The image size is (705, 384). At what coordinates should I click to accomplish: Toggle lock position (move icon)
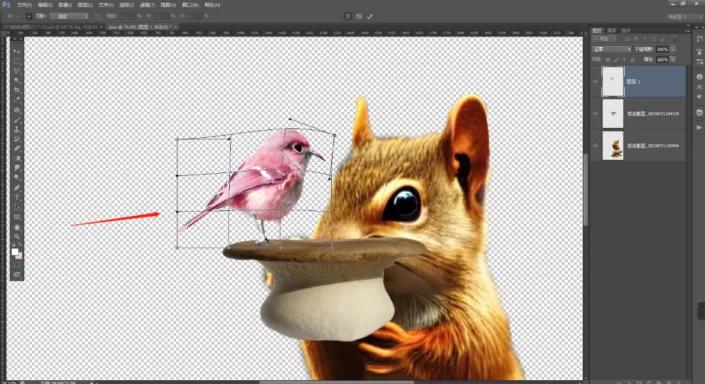[624, 59]
